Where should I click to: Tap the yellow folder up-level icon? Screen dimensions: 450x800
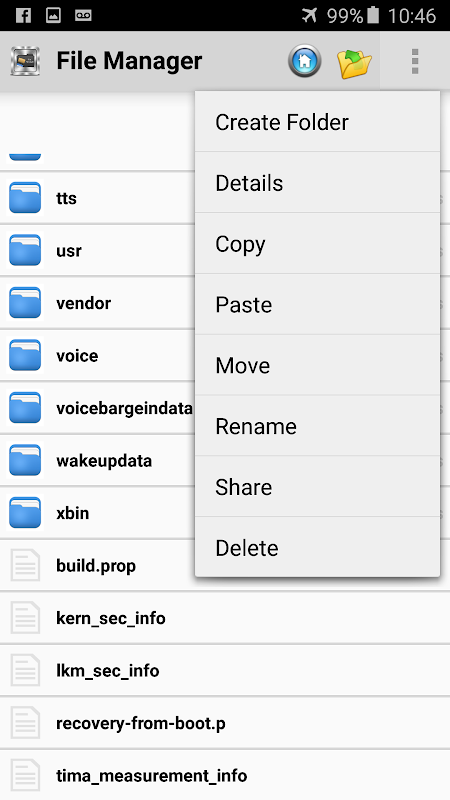tap(354, 63)
